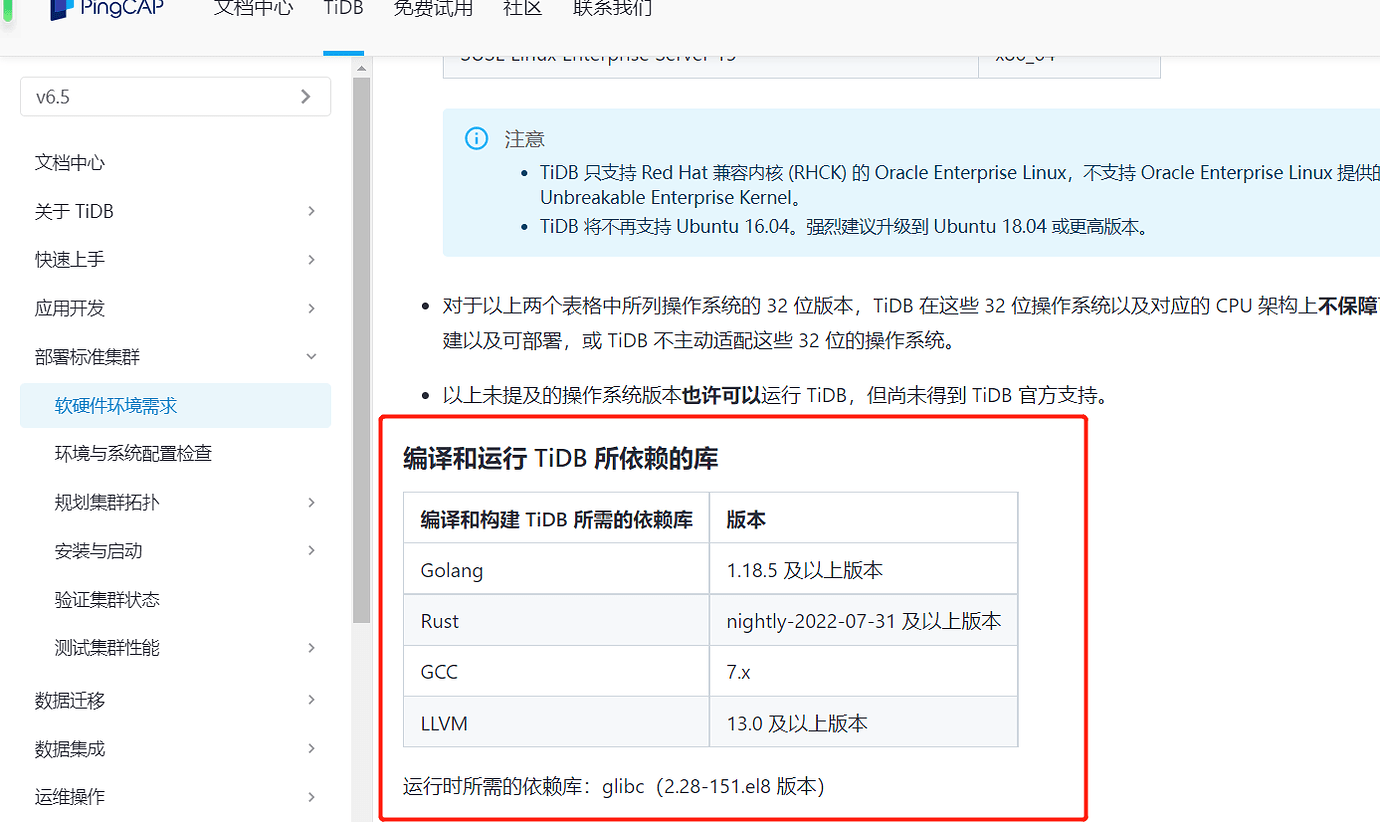Click the 1.18.5 及以上版本 cell
The image size is (1380, 822).
[x=864, y=570]
